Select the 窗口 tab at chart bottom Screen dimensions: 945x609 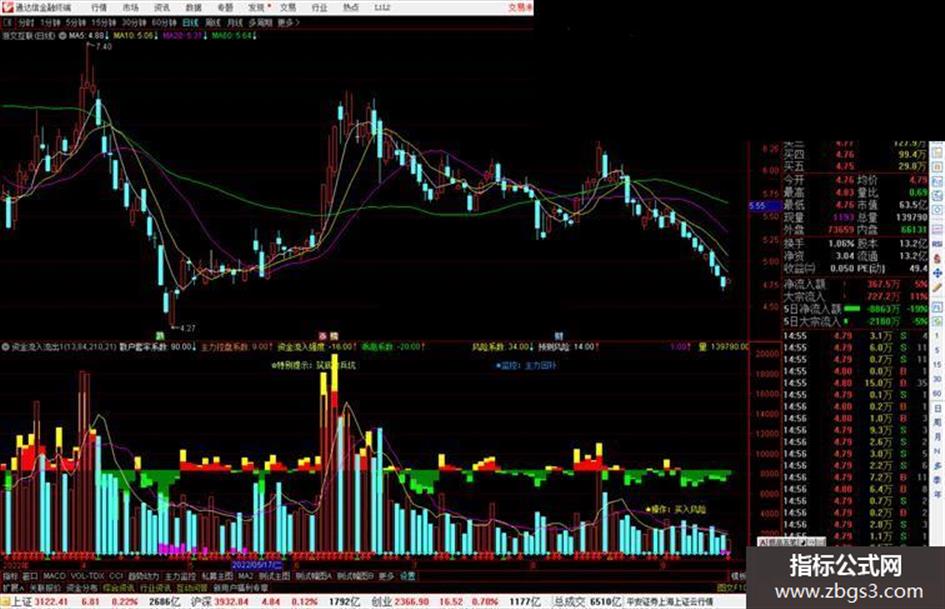30,576
